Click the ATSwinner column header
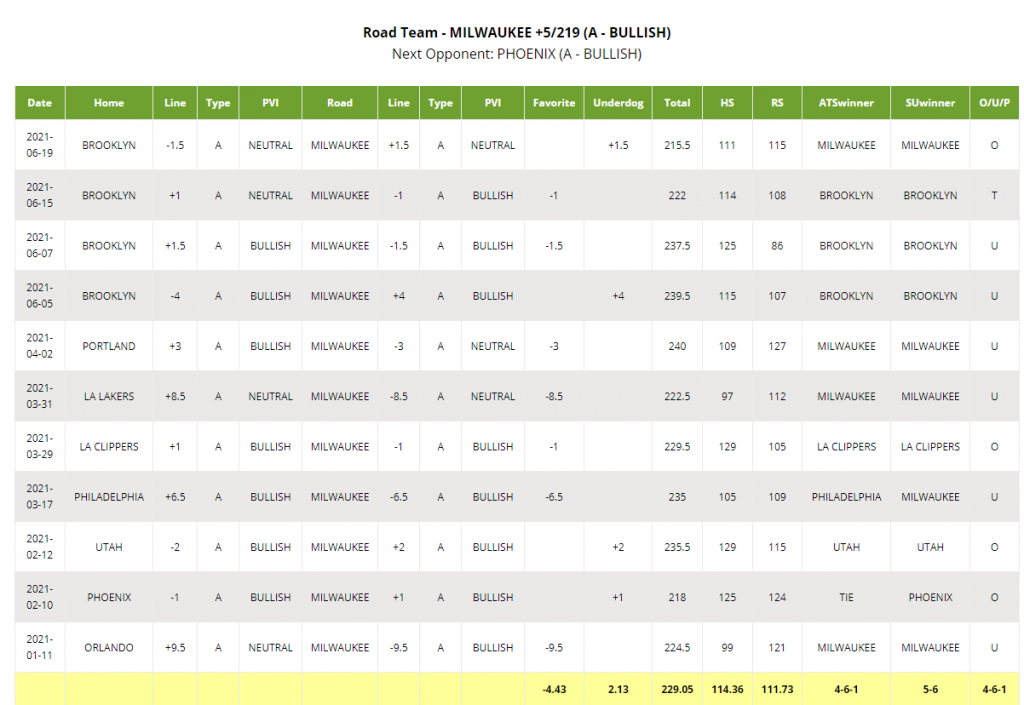This screenshot has height=705, width=1024. coord(846,102)
